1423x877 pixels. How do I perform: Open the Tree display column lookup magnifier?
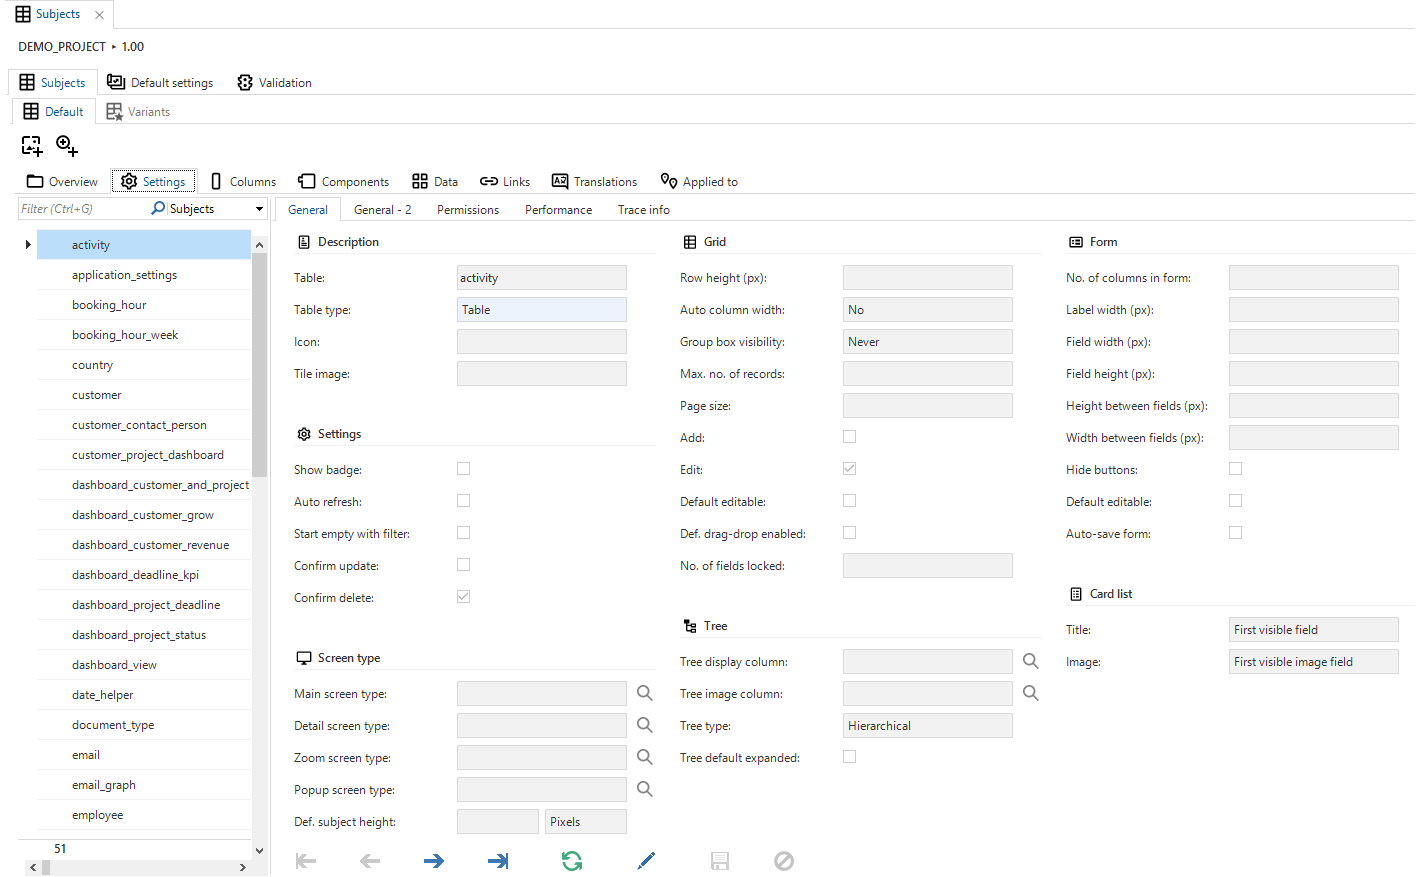coord(1030,661)
